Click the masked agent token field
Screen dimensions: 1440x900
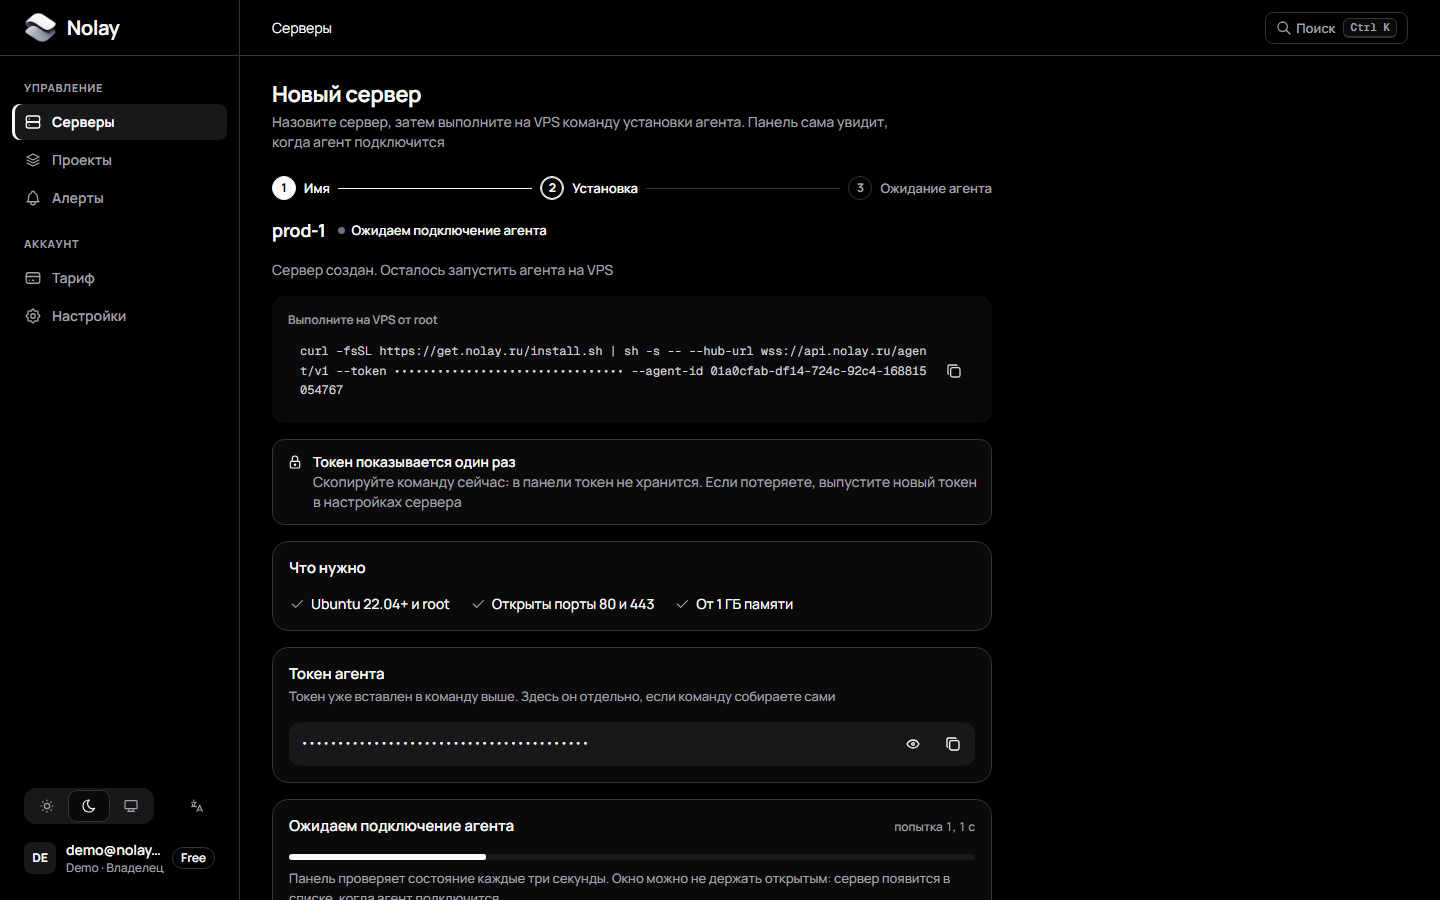632,744
